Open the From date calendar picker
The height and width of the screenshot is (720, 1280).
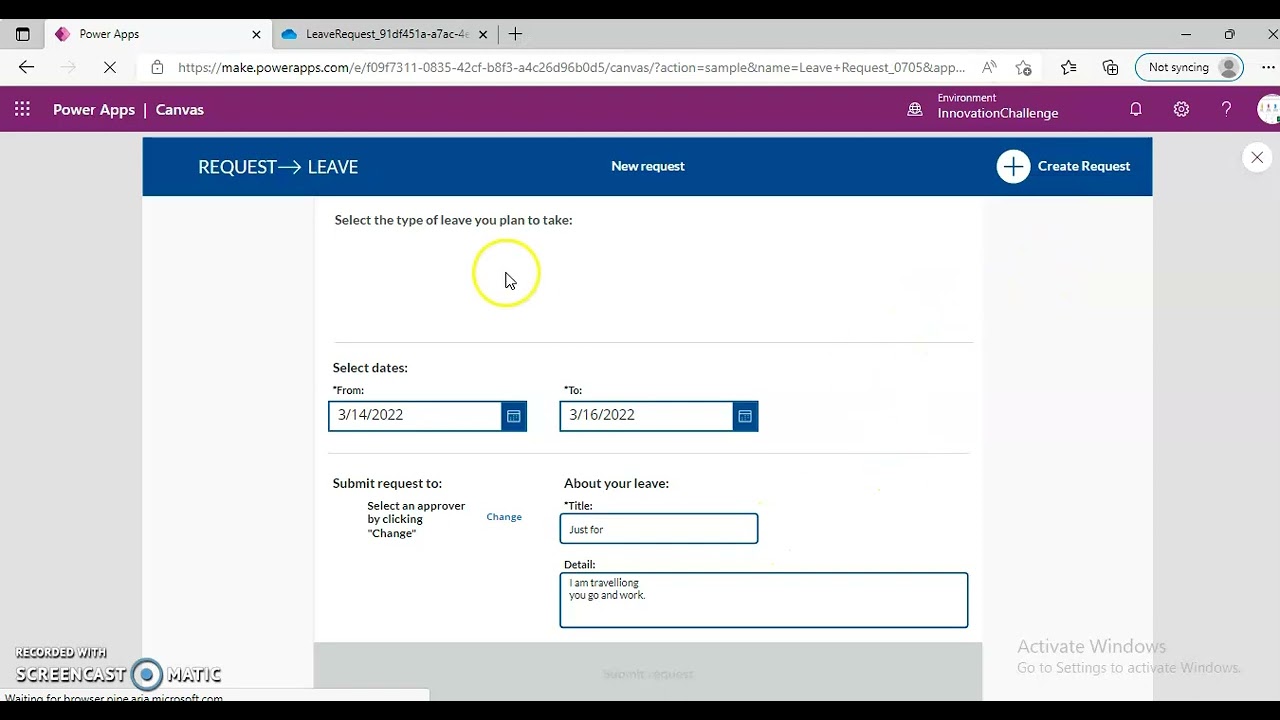click(x=514, y=416)
